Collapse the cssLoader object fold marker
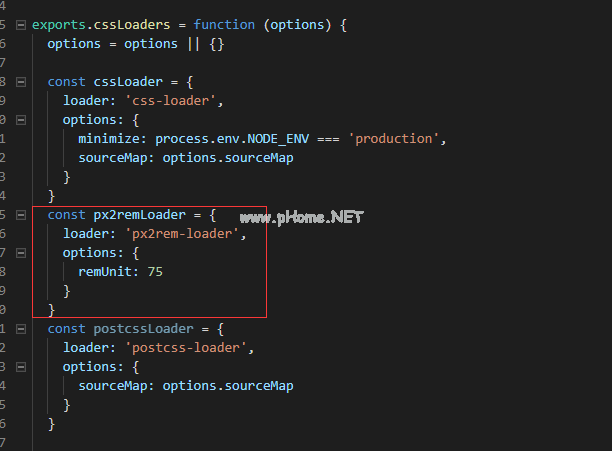The height and width of the screenshot is (451, 612). [21, 81]
